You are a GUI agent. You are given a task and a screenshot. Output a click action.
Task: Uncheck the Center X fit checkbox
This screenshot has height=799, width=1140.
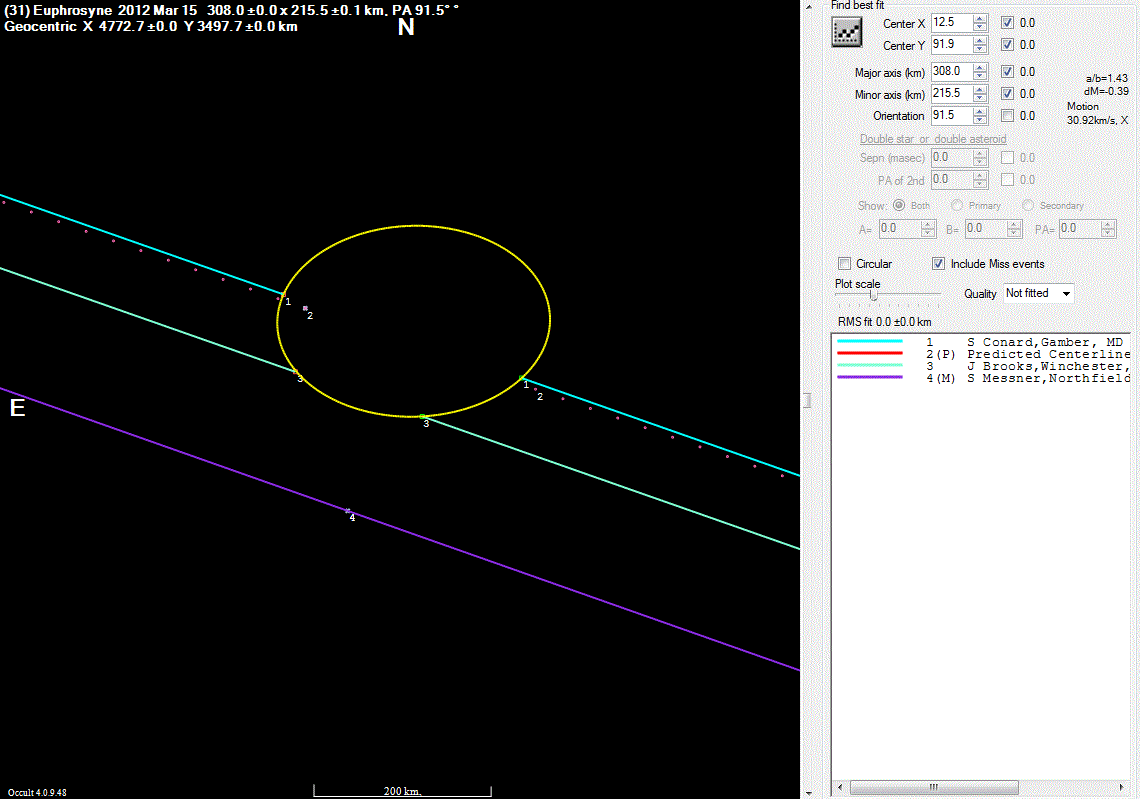(1008, 22)
